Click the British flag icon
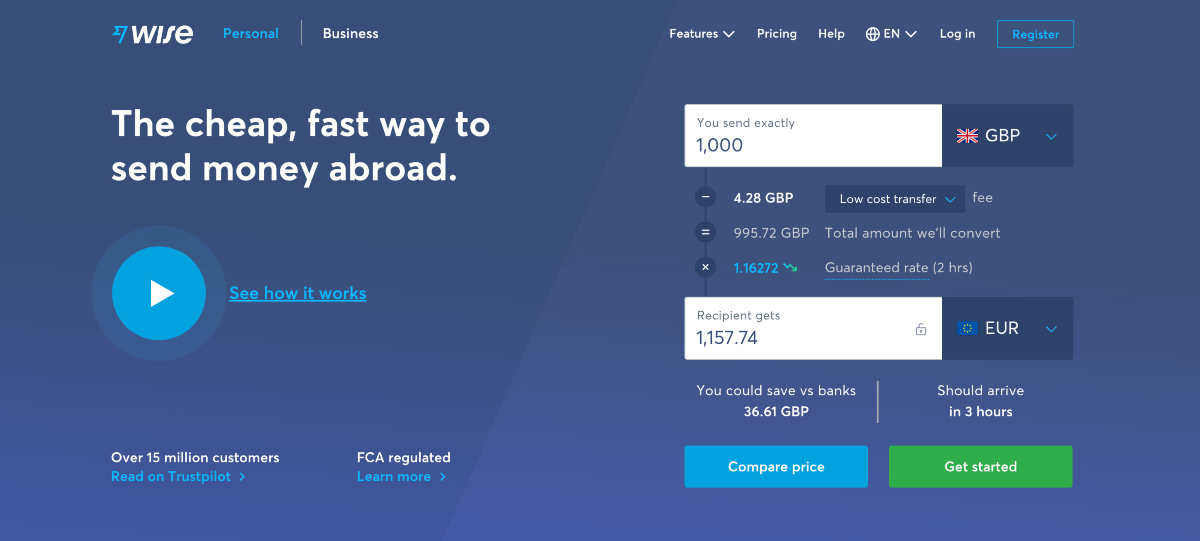 point(967,136)
